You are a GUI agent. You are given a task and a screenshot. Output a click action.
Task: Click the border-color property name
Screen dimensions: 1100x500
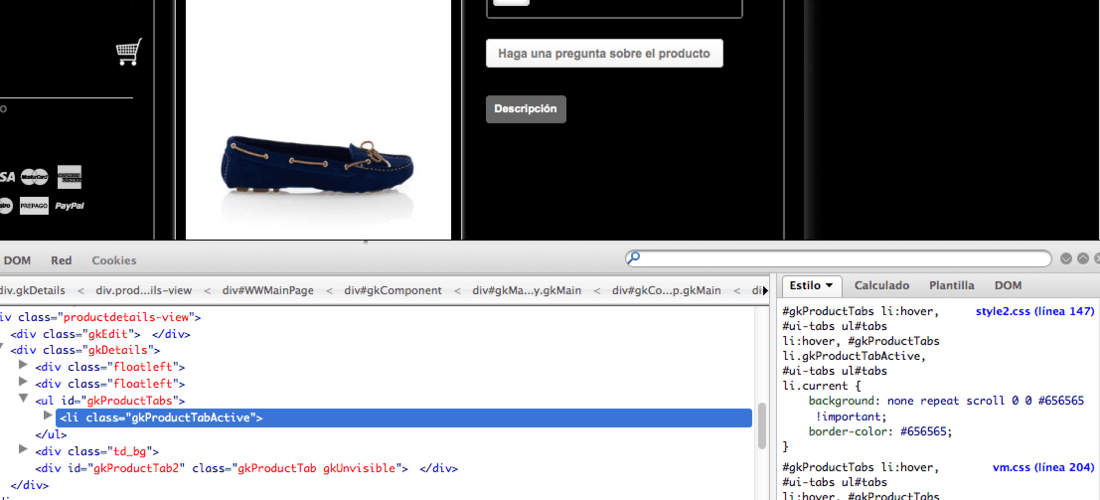tap(848, 431)
